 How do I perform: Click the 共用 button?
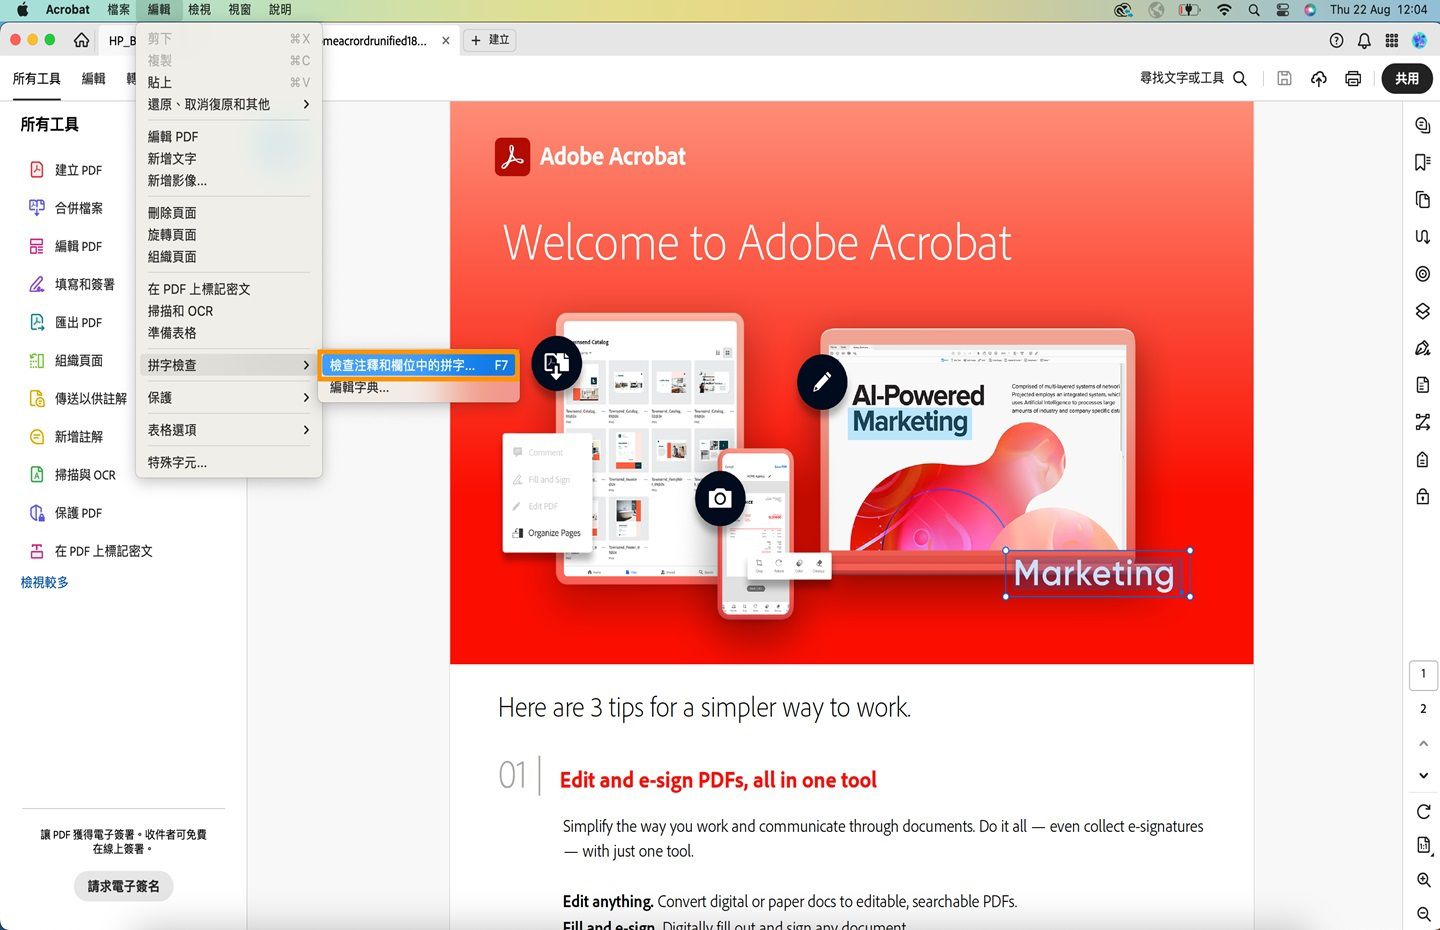click(x=1407, y=78)
